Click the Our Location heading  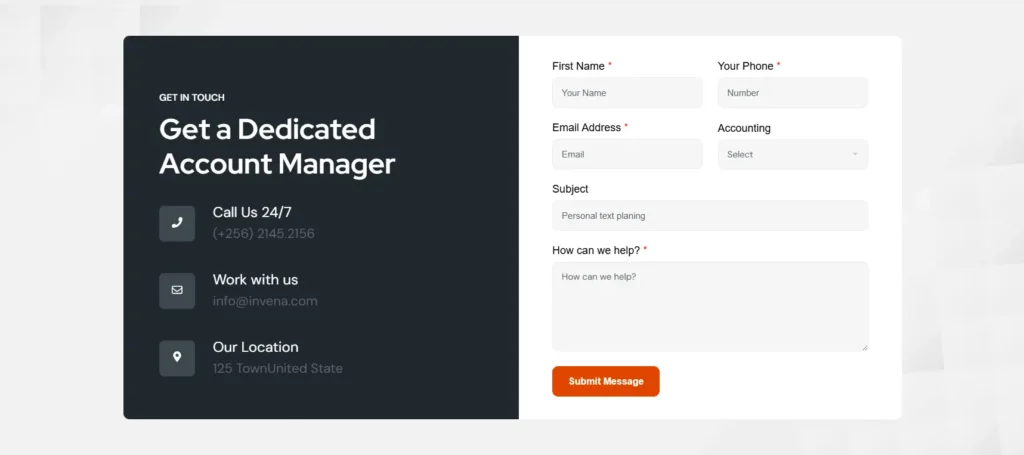pos(255,347)
